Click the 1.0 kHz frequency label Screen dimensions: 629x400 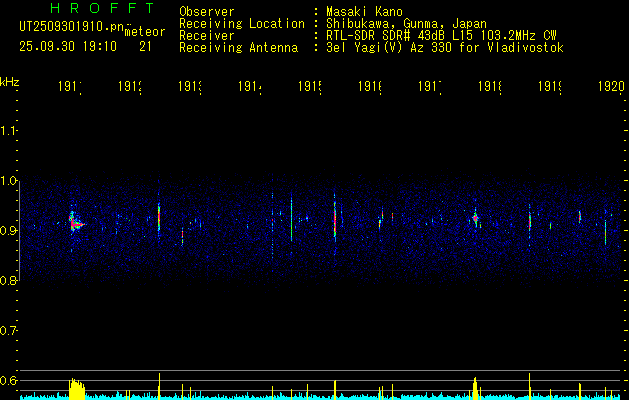click(8, 181)
